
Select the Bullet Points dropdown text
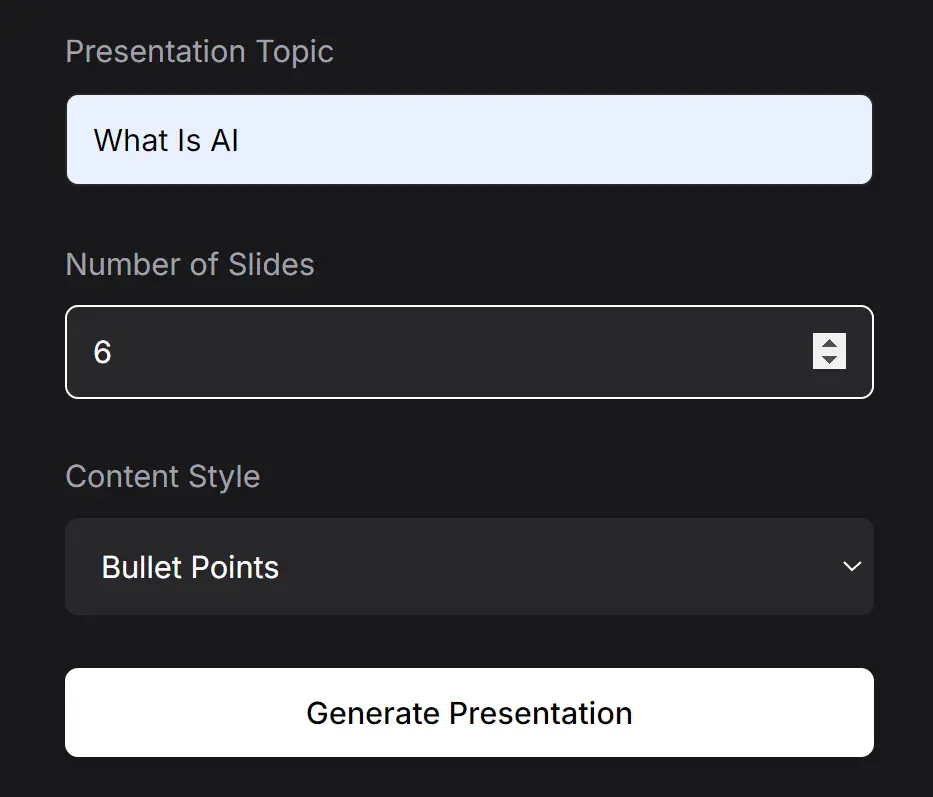coord(189,566)
